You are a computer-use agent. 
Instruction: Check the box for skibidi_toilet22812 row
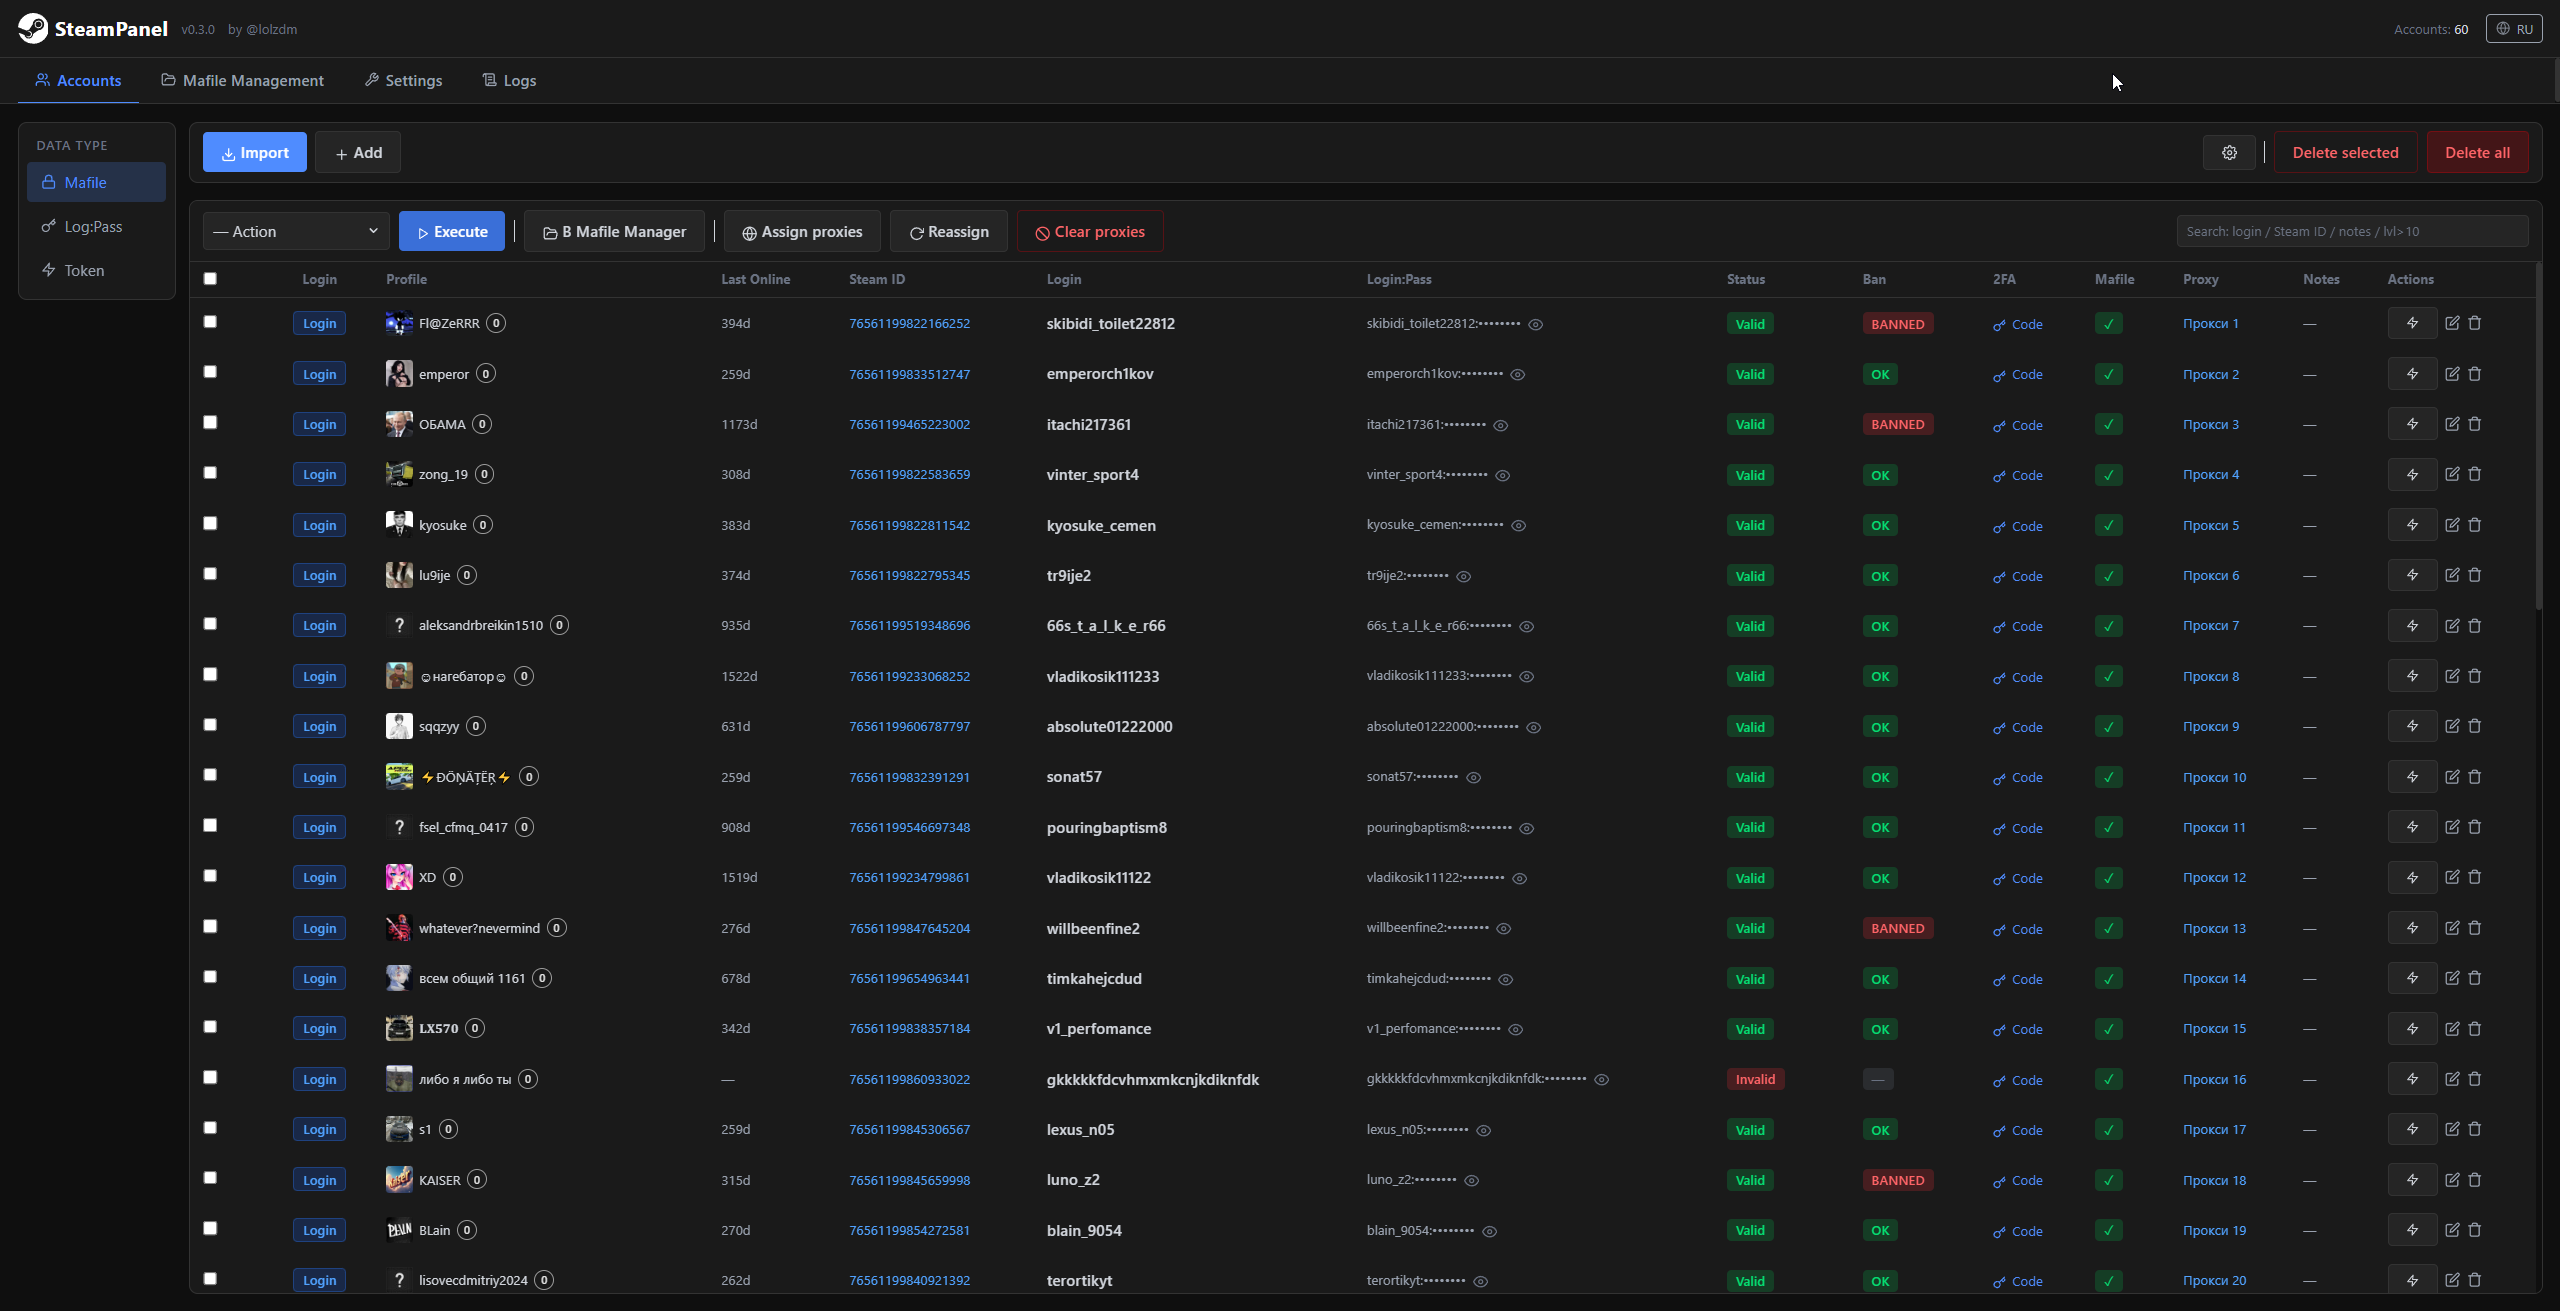coord(210,322)
